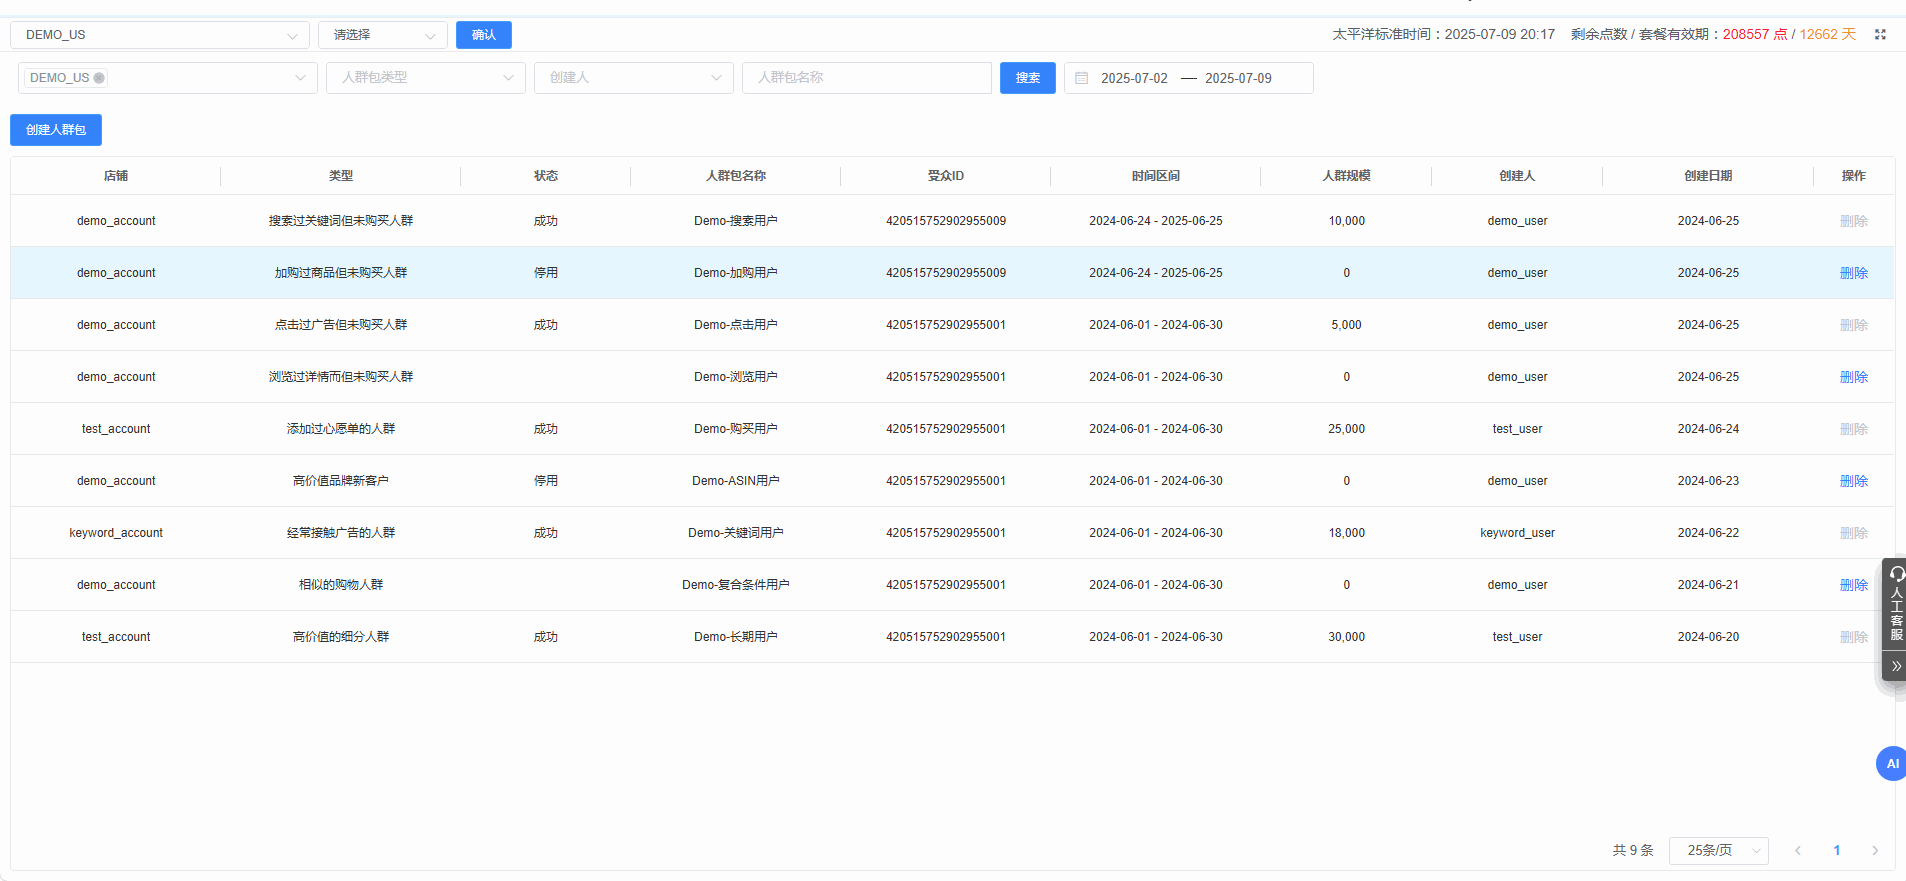This screenshot has height=881, width=1906.
Task: Click the 受众ID column header
Action: click(946, 176)
